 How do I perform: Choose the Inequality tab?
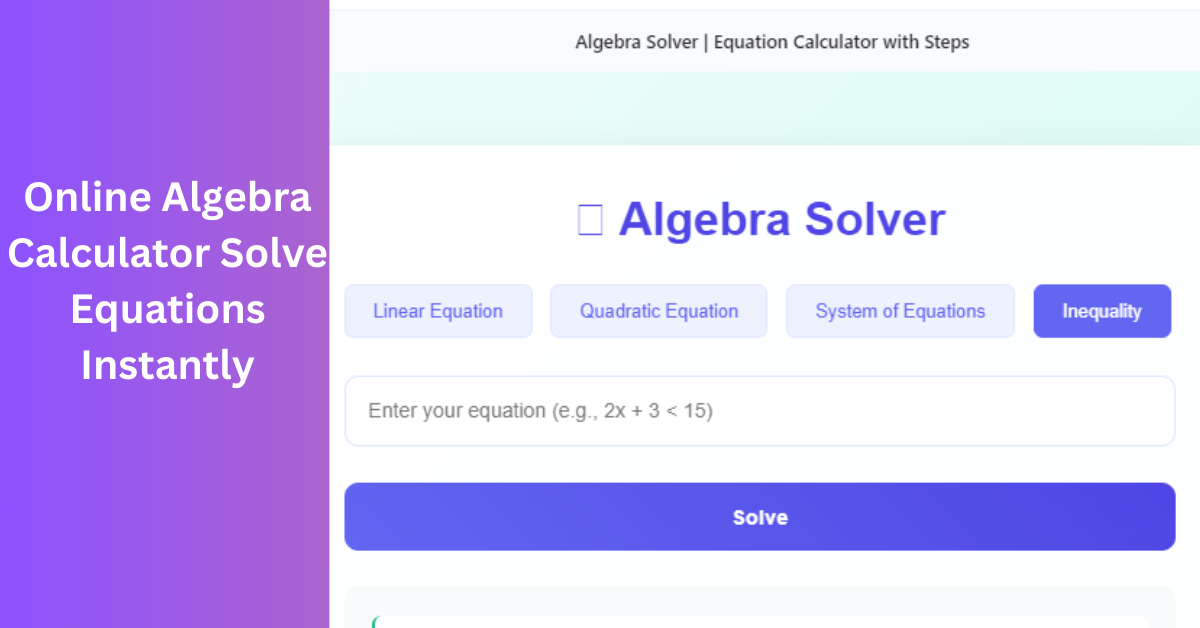click(1102, 311)
